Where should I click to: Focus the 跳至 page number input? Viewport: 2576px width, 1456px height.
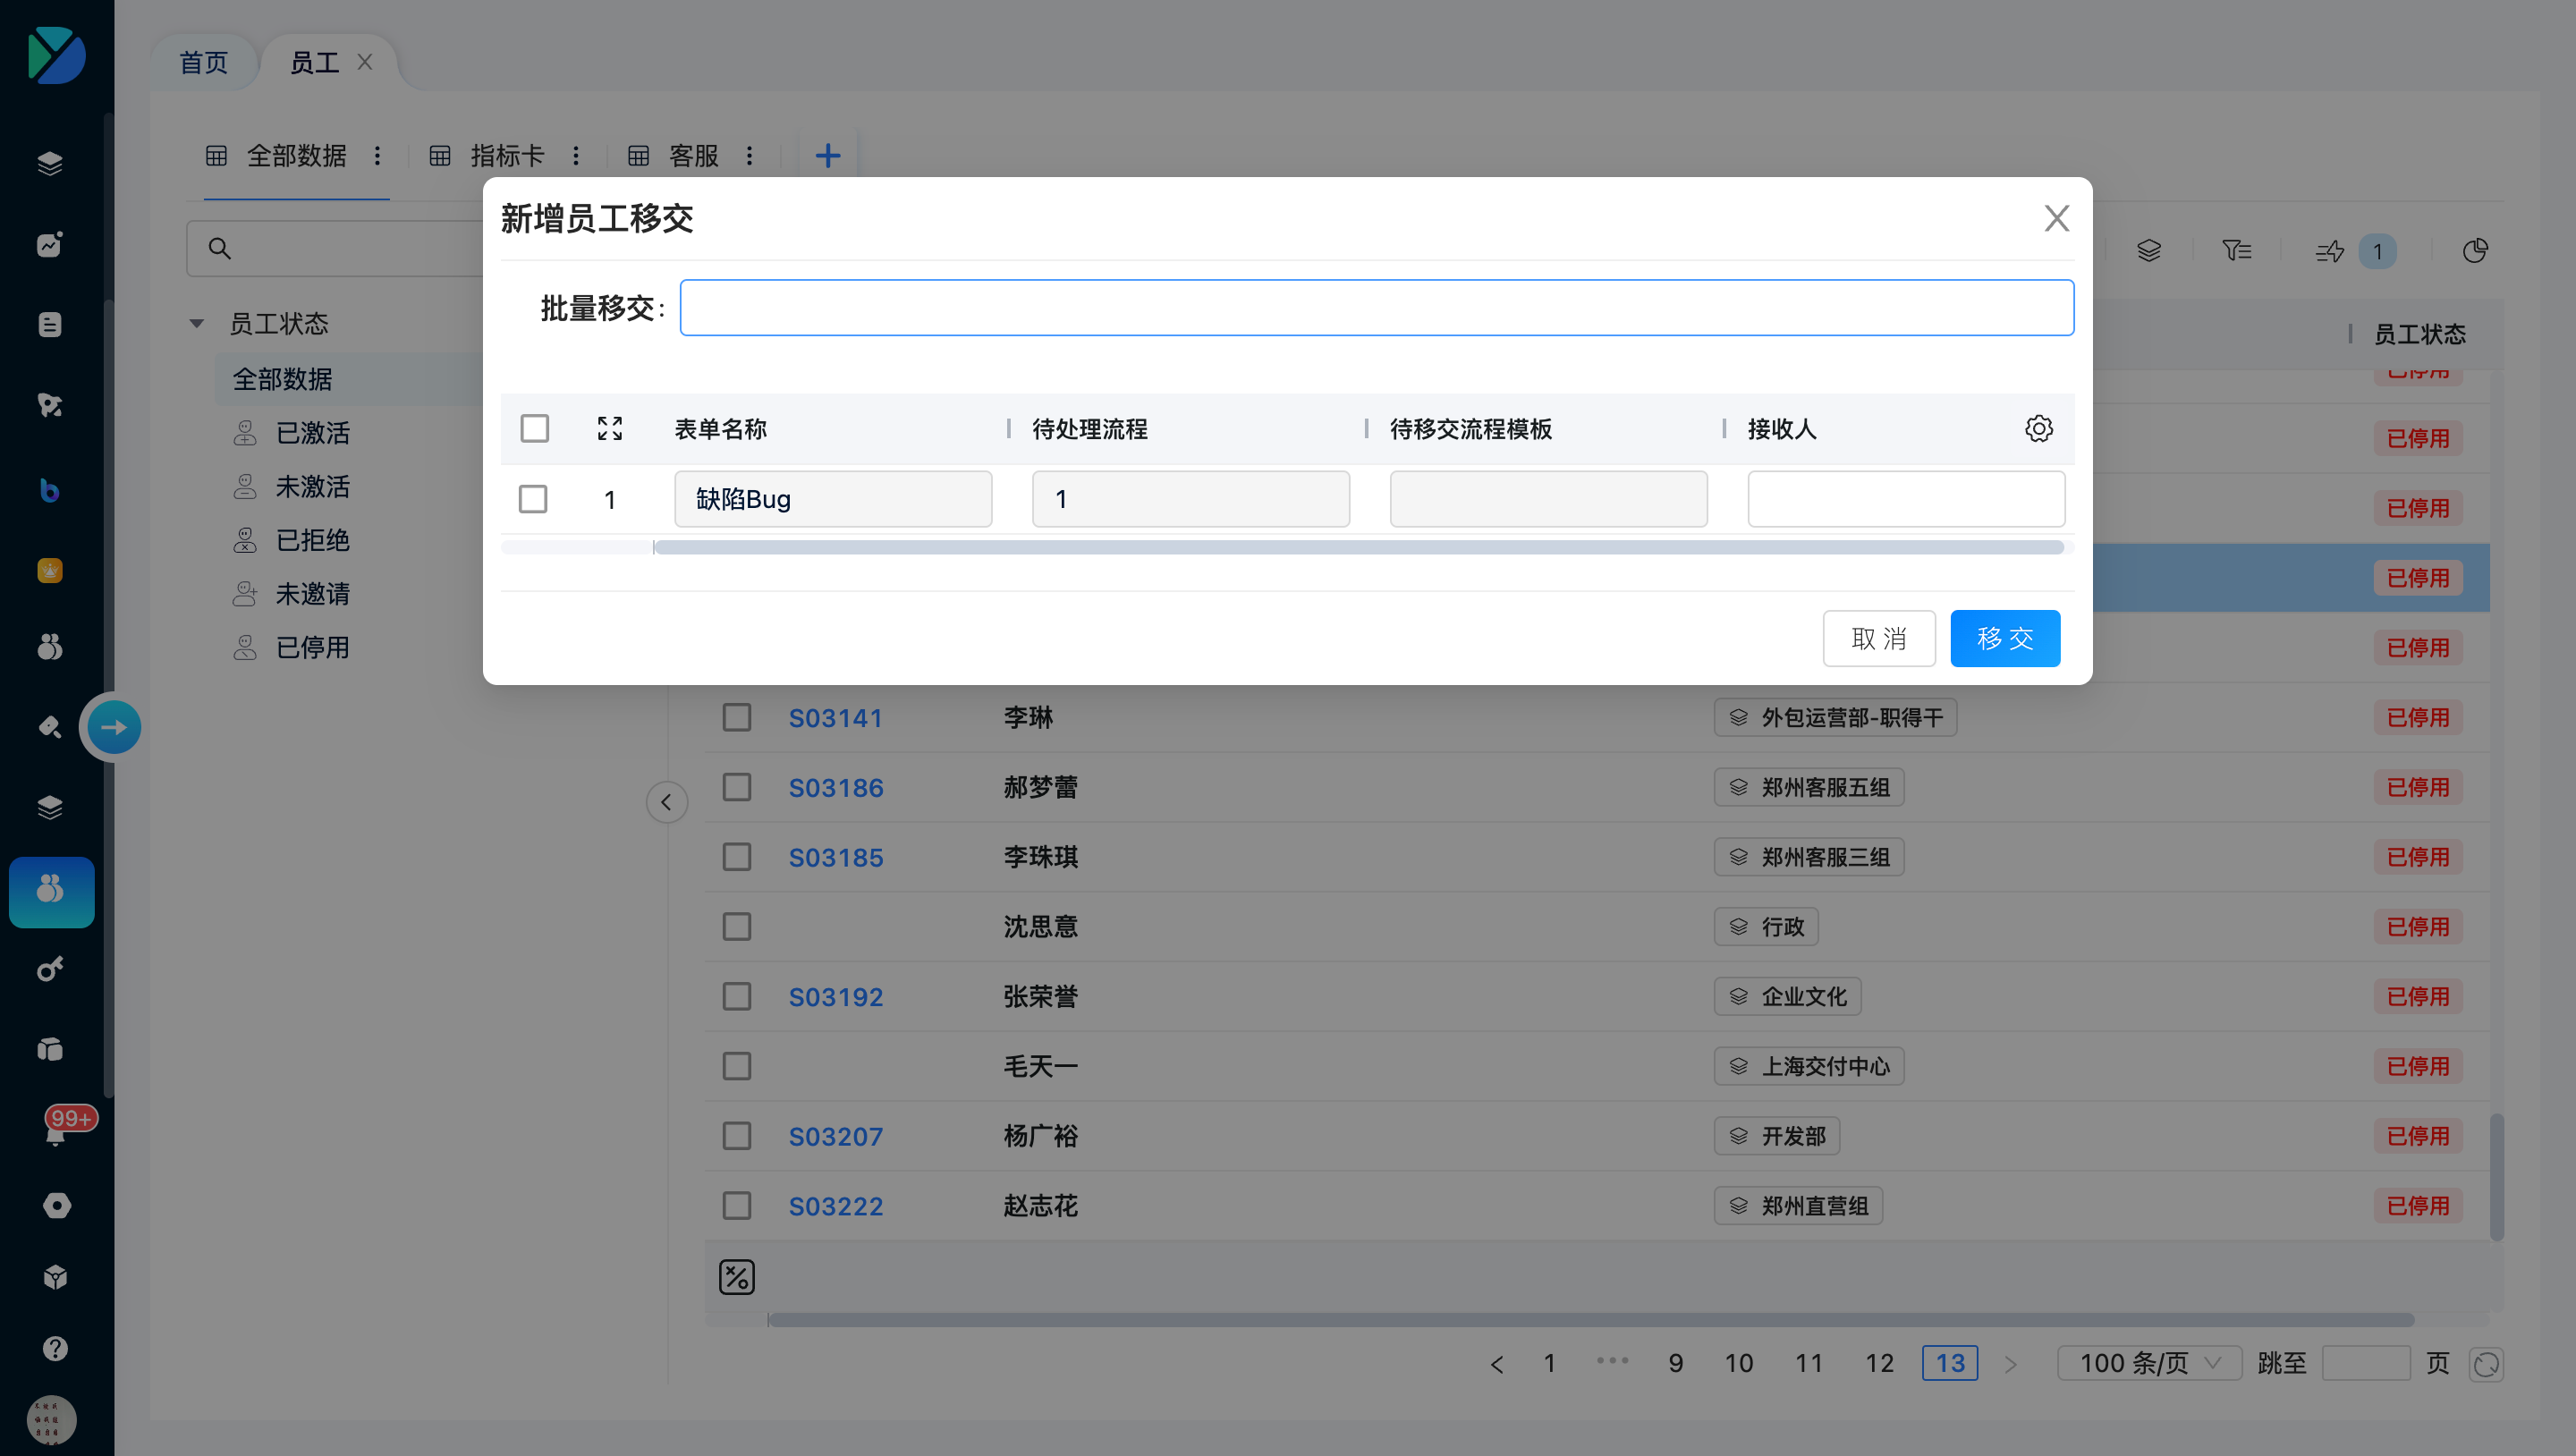click(x=2365, y=1363)
